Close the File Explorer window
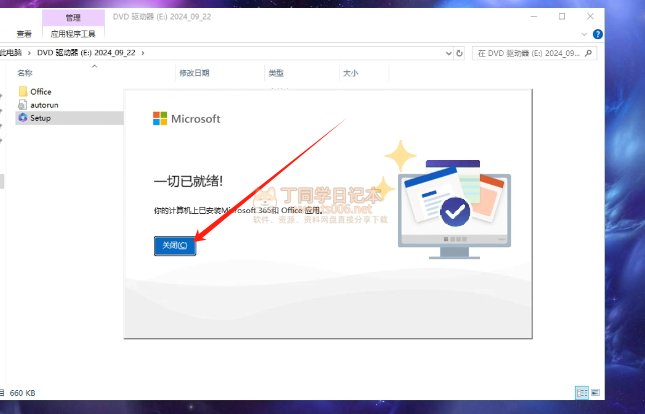 pos(590,16)
